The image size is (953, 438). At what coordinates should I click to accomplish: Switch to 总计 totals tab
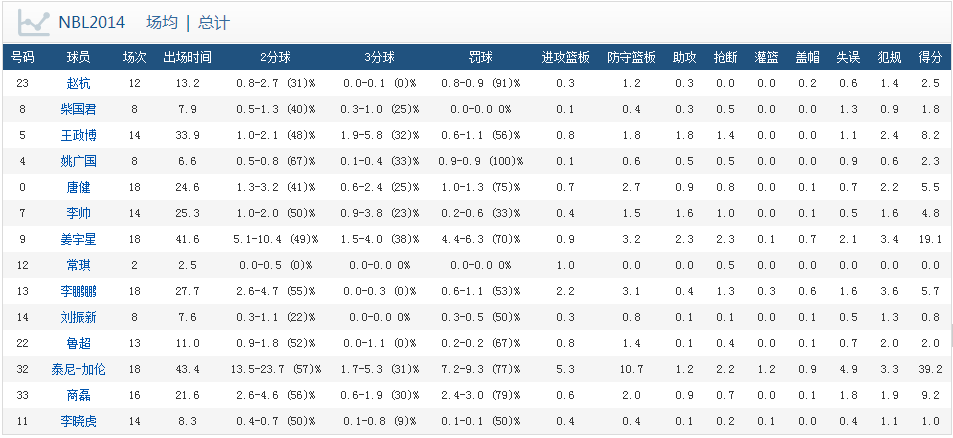(x=214, y=22)
